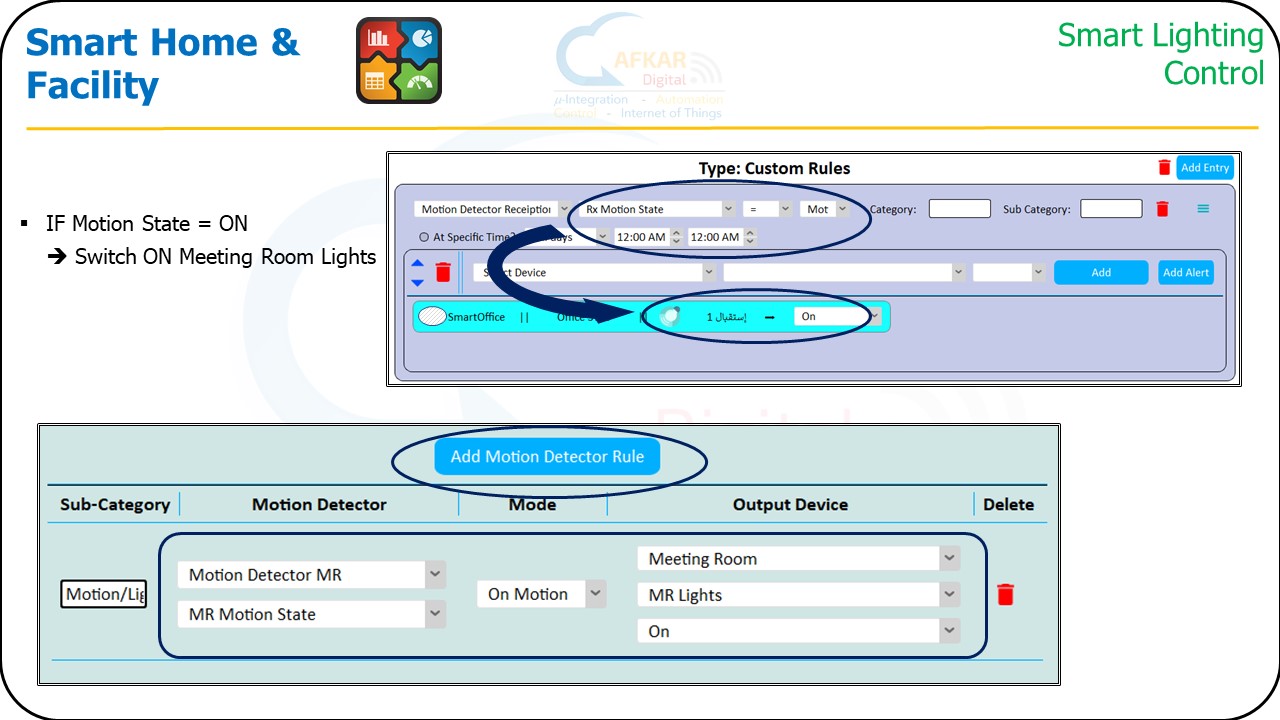Click the red trash icon beside Add Entry

coord(1163,168)
